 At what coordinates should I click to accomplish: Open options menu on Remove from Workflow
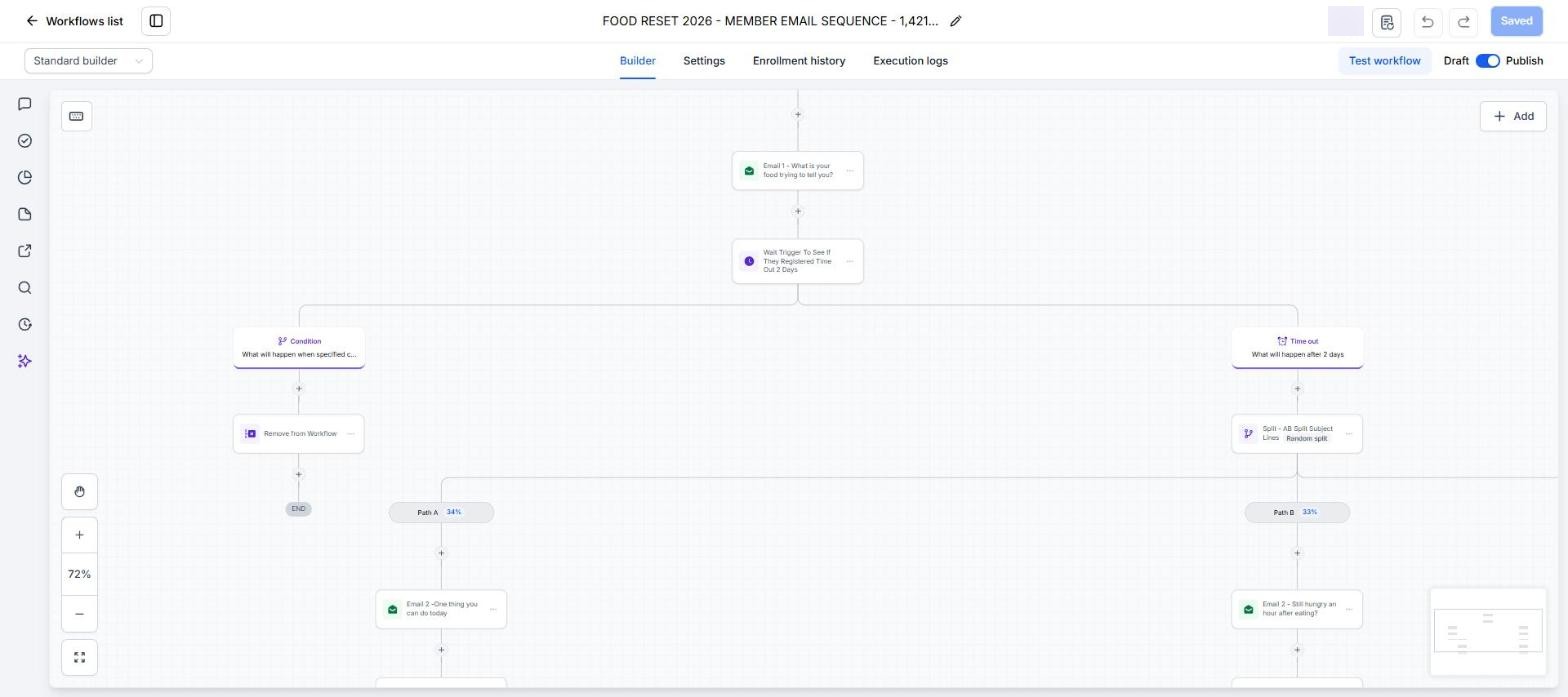[351, 434]
